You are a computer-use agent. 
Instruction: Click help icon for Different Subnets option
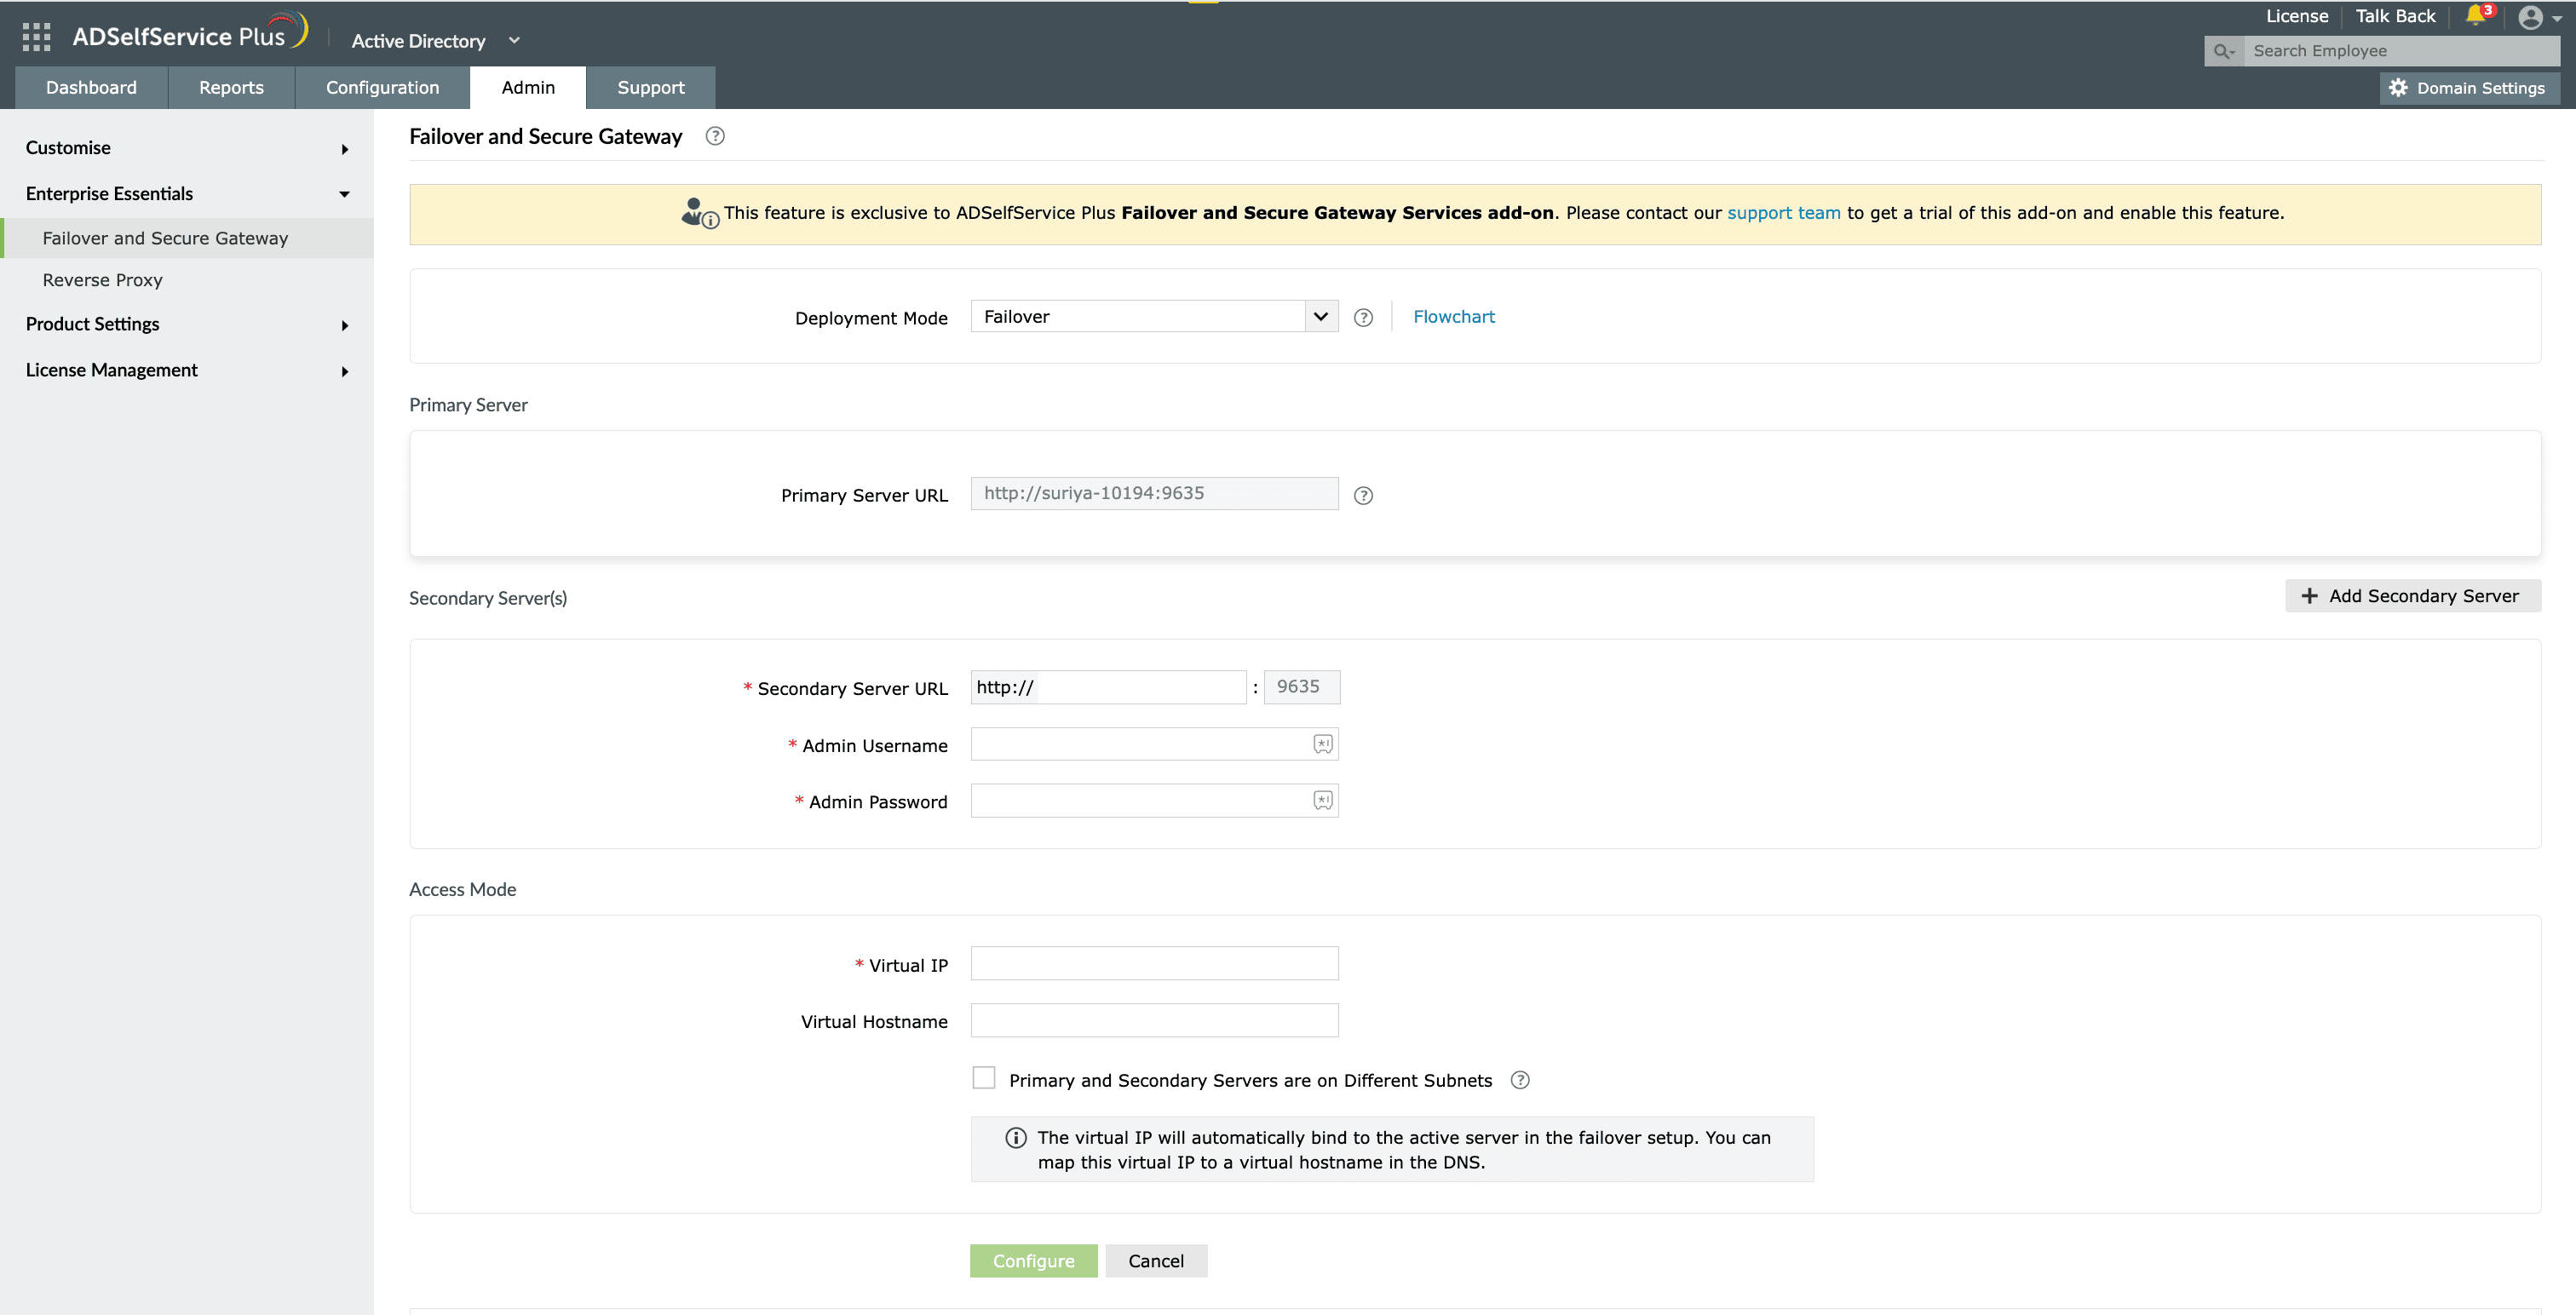click(x=1520, y=1080)
